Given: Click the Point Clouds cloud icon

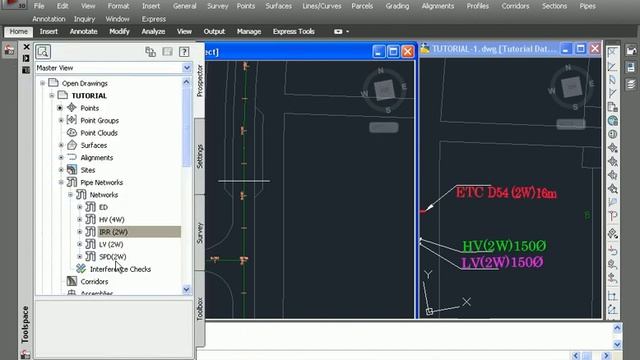Looking at the screenshot, I should 72,132.
